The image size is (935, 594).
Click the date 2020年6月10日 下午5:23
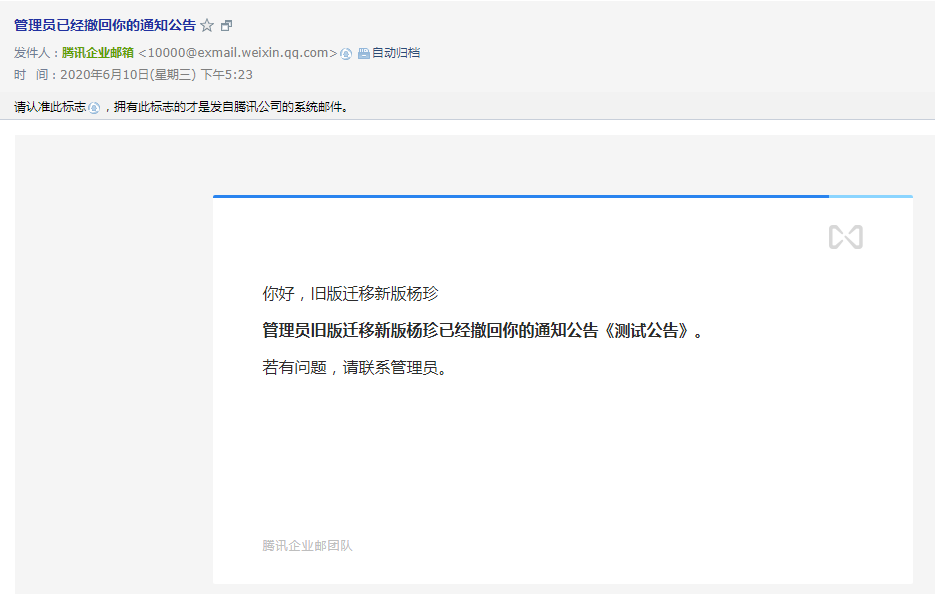156,74
